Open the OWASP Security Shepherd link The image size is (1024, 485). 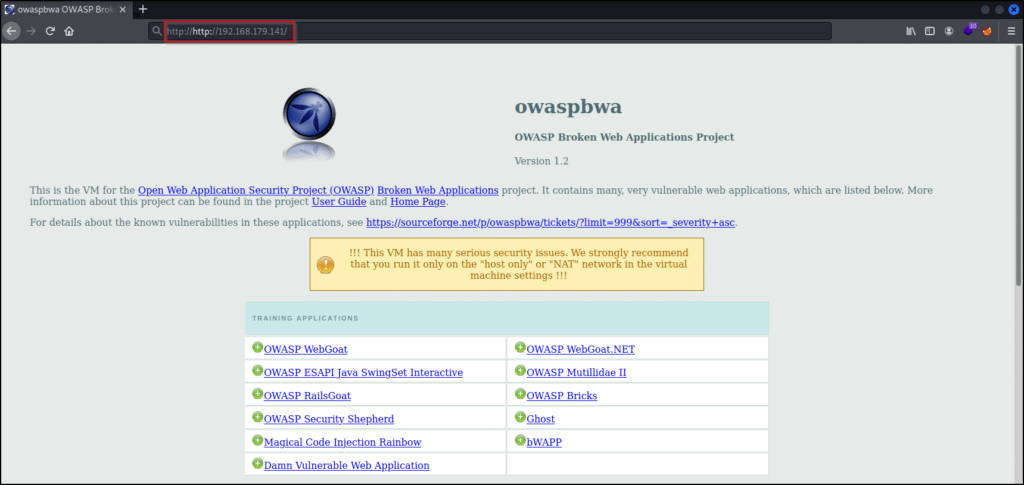pyautogui.click(x=328, y=419)
